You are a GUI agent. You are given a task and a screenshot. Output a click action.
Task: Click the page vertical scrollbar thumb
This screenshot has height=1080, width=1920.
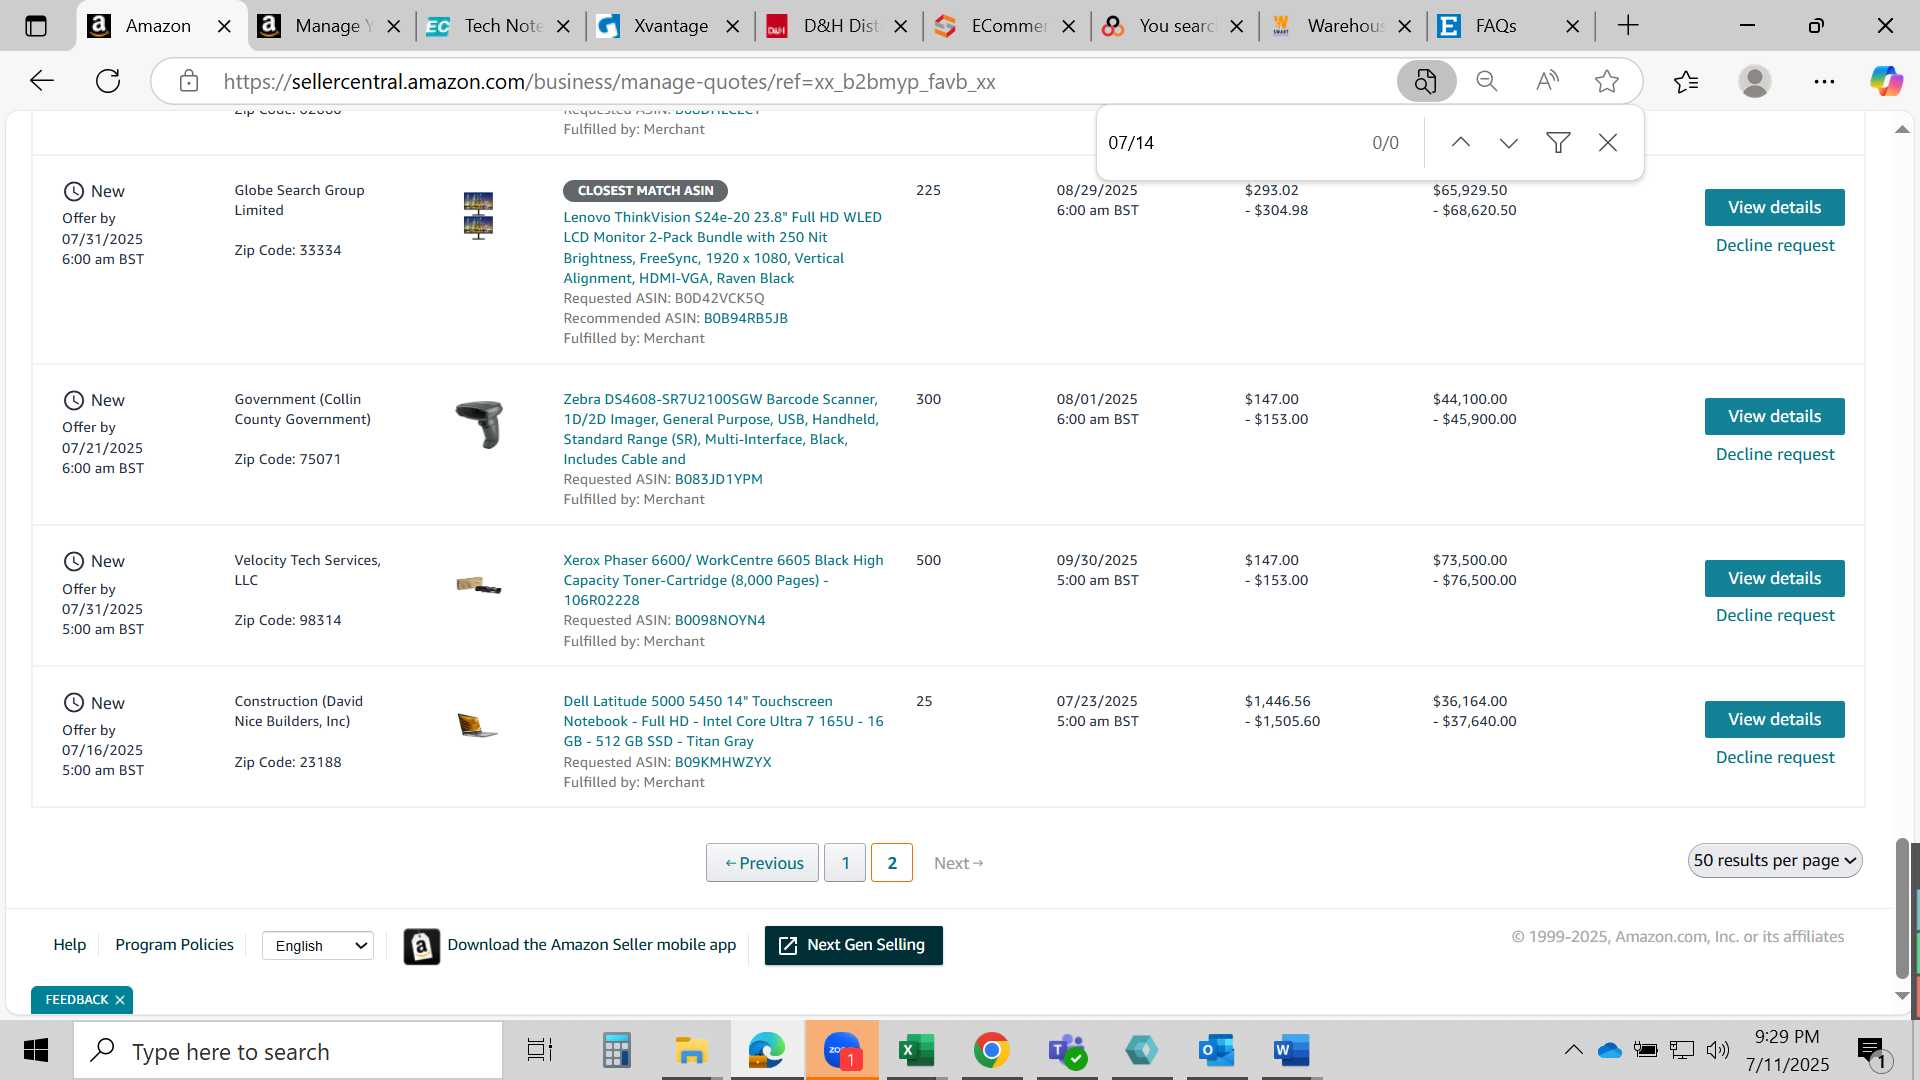pos(1902,908)
